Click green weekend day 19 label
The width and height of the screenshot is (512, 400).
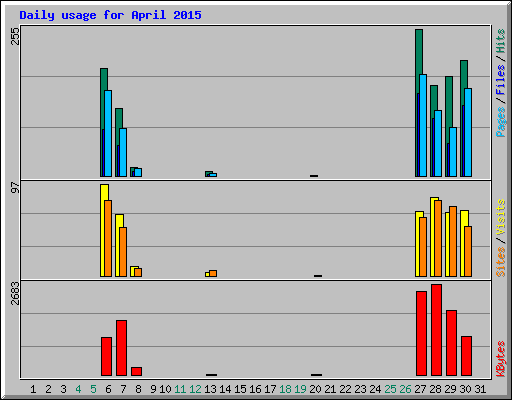click(300, 389)
